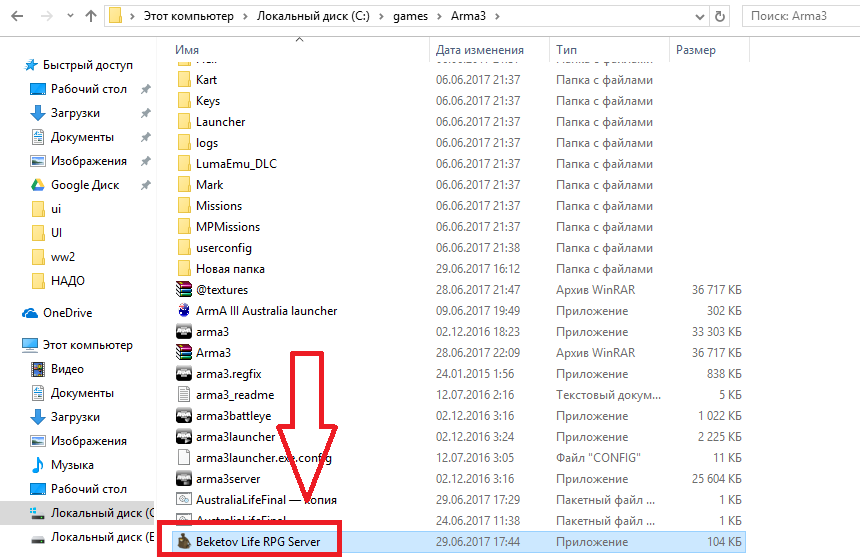860x557 pixels.
Task: Click Launcher folder icon
Action: click(184, 122)
